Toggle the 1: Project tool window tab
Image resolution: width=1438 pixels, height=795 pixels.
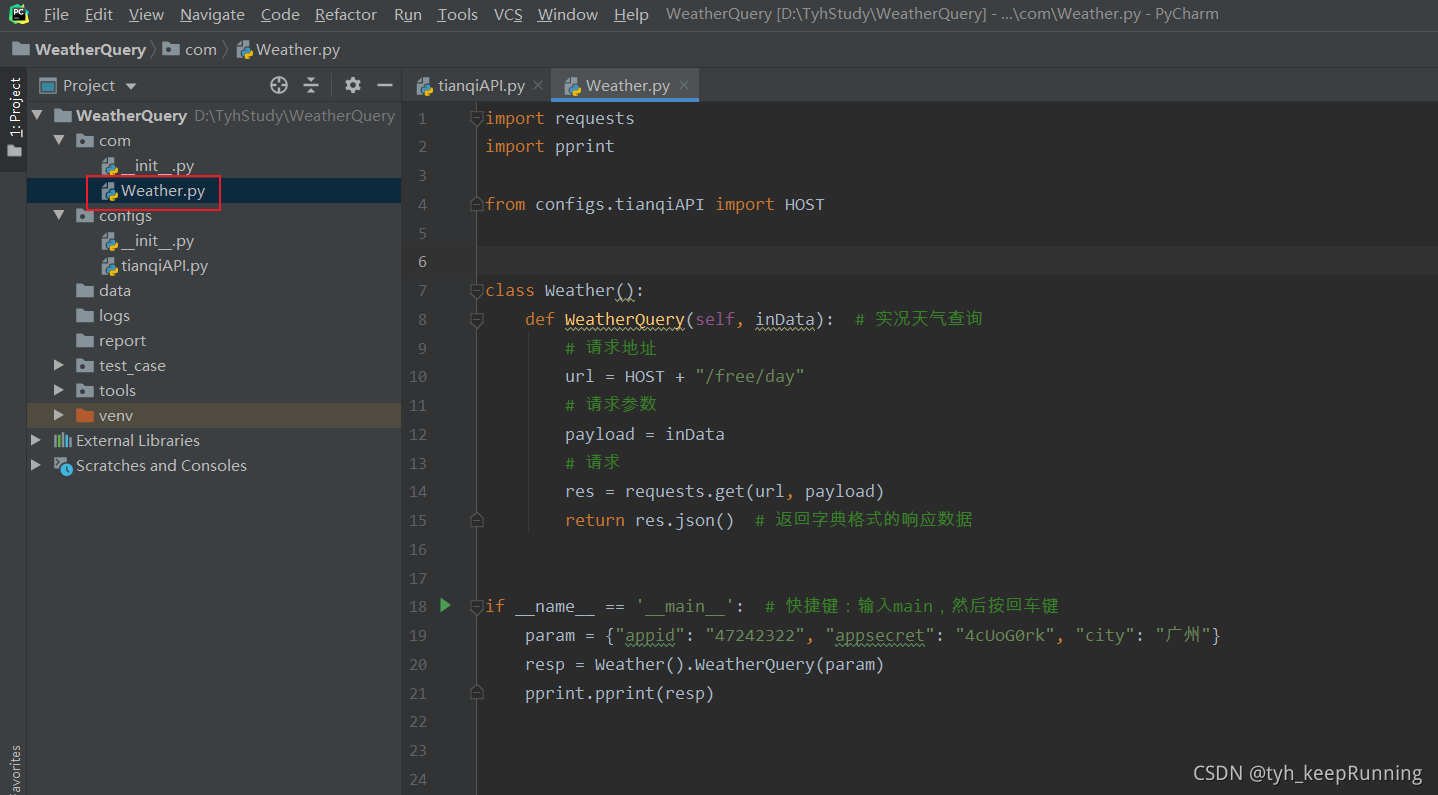(15, 108)
